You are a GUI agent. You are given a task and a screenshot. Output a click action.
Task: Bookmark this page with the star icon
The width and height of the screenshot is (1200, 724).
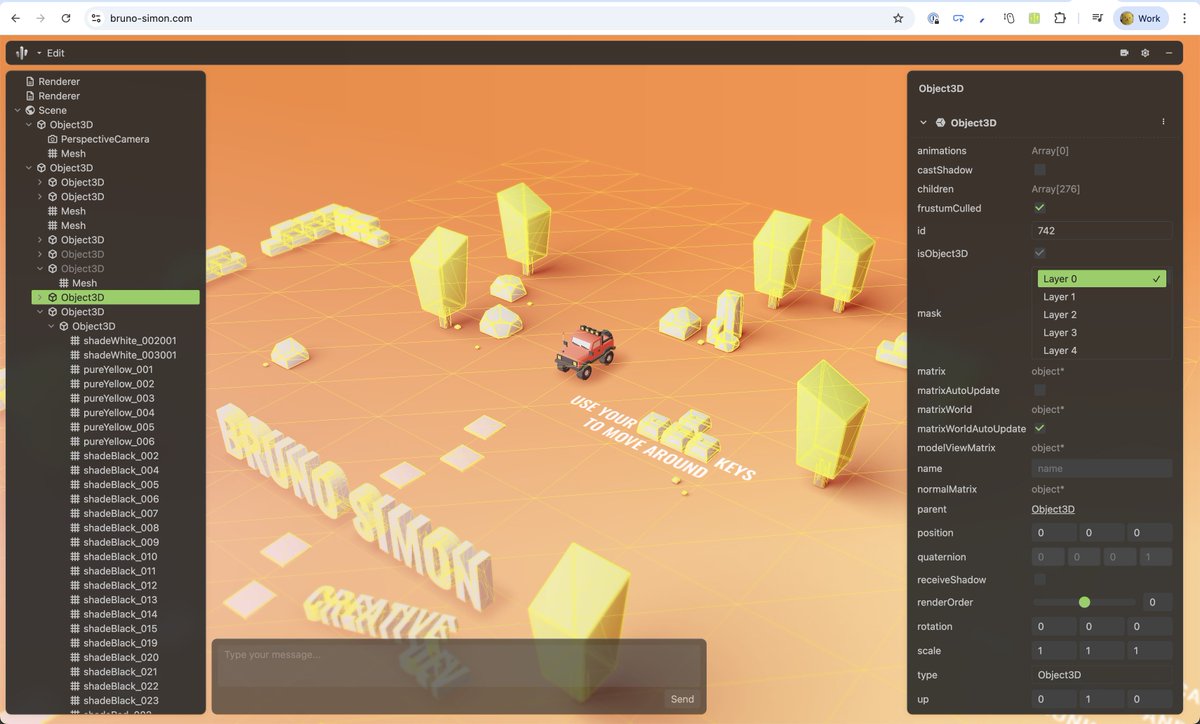tap(898, 18)
